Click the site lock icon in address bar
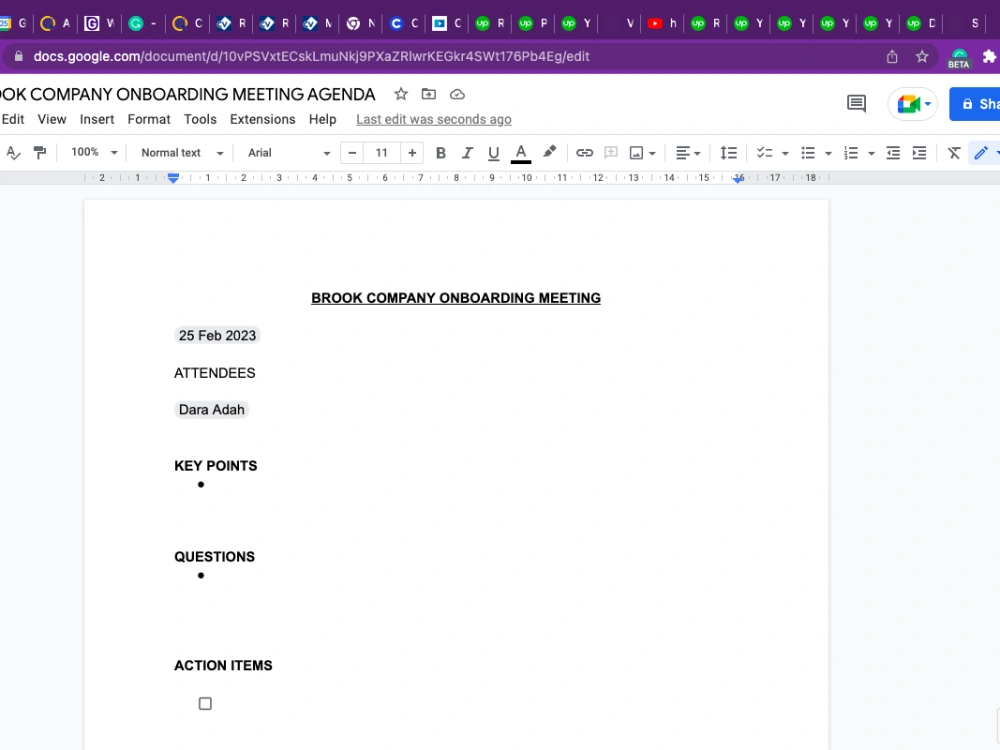Viewport: 1000px width, 750px height. pos(18,56)
